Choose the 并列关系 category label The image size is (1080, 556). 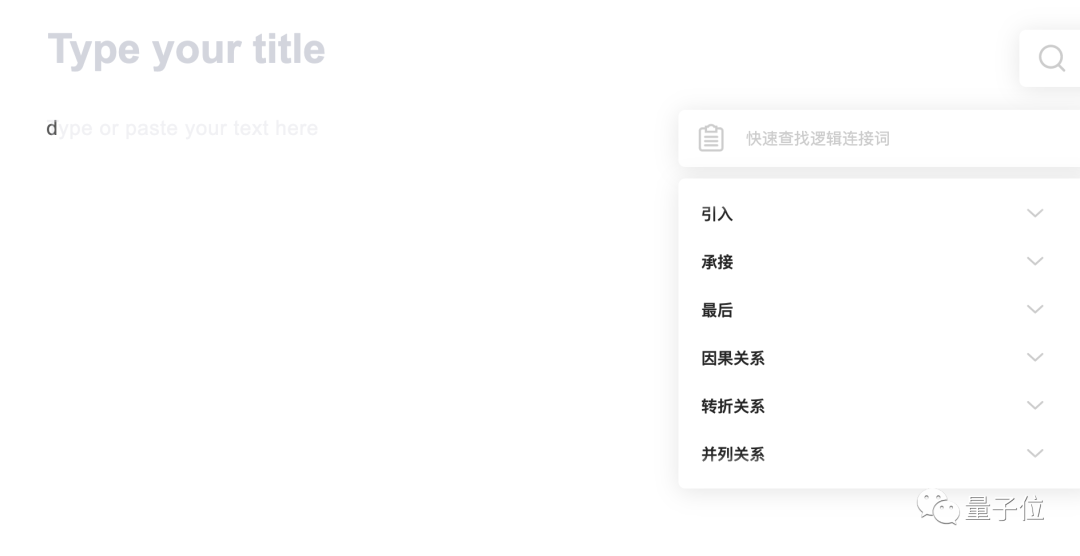pyautogui.click(x=733, y=454)
